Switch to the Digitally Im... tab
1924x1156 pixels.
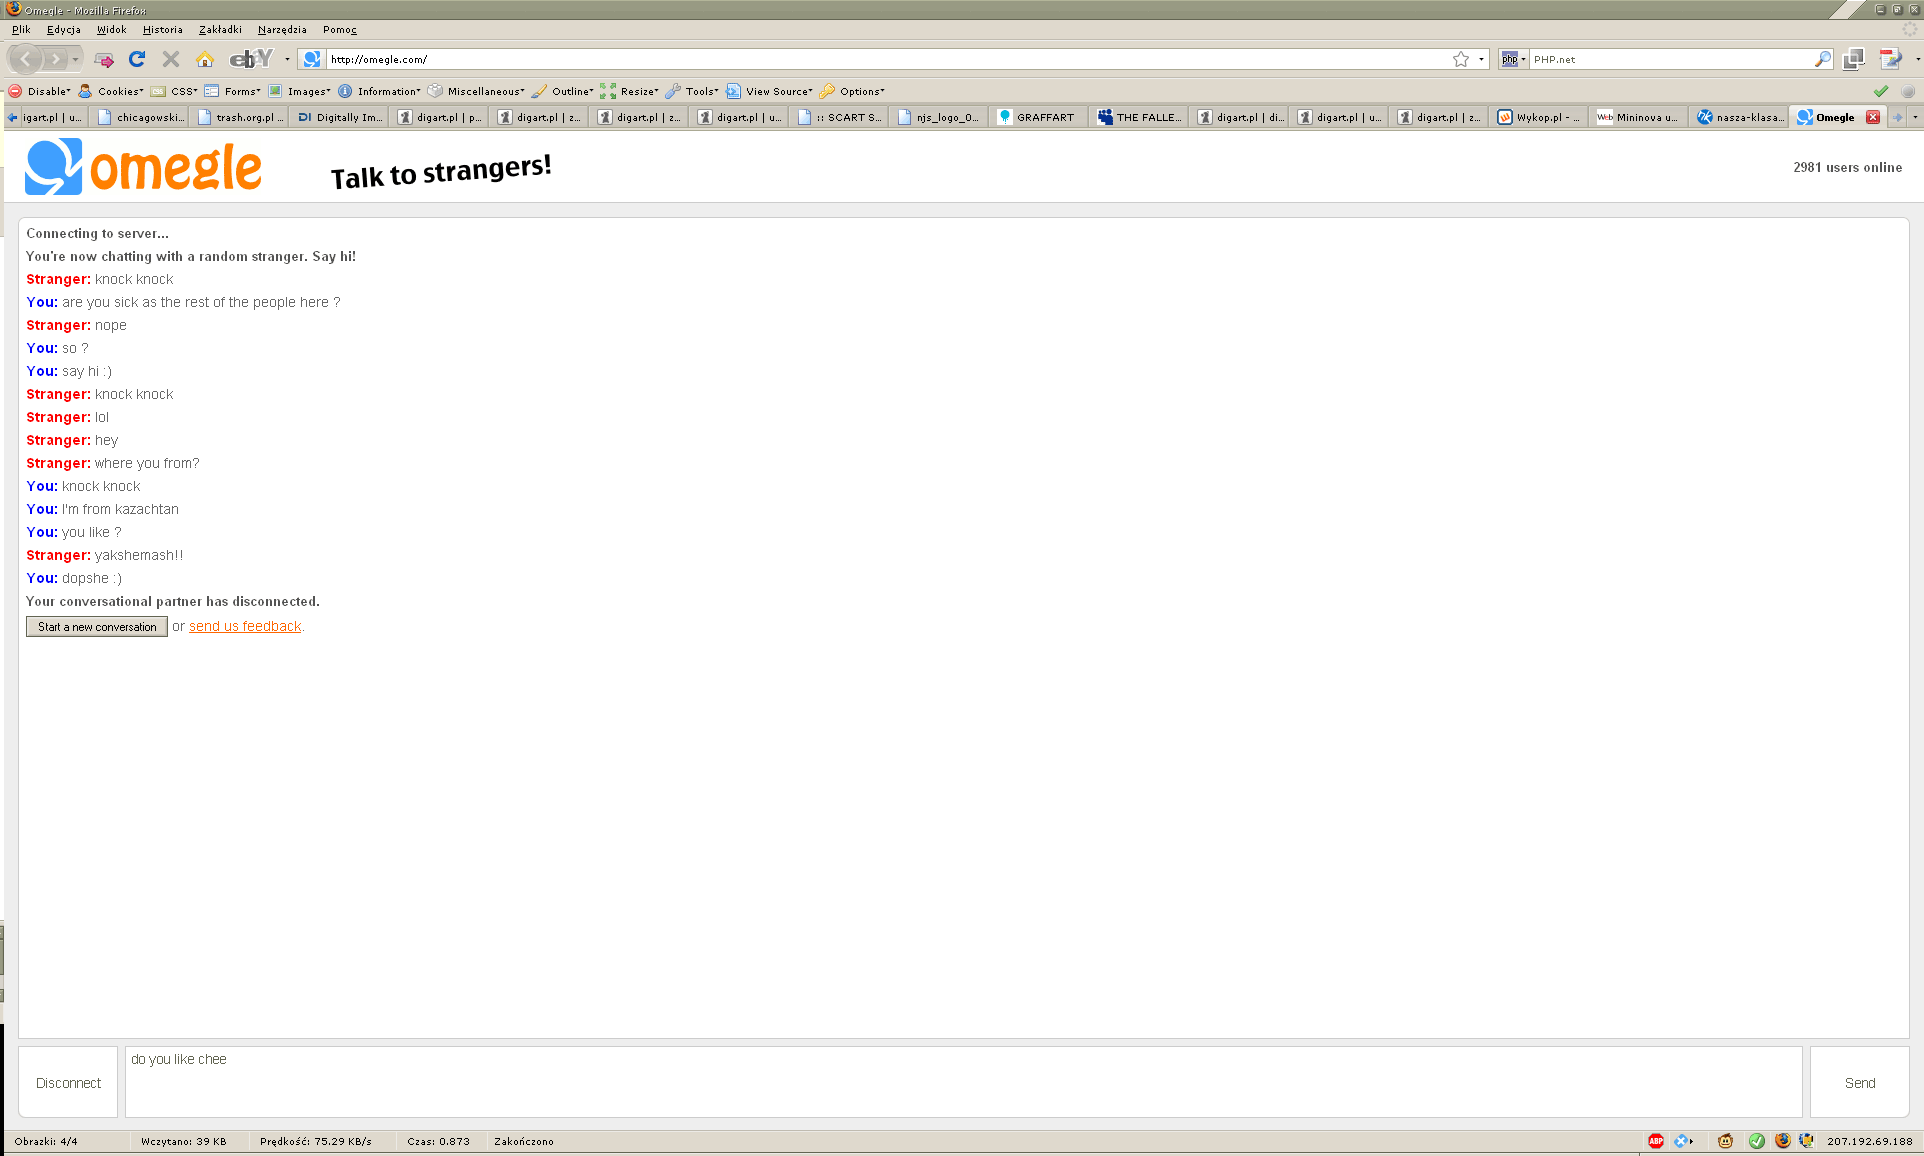pos(340,117)
